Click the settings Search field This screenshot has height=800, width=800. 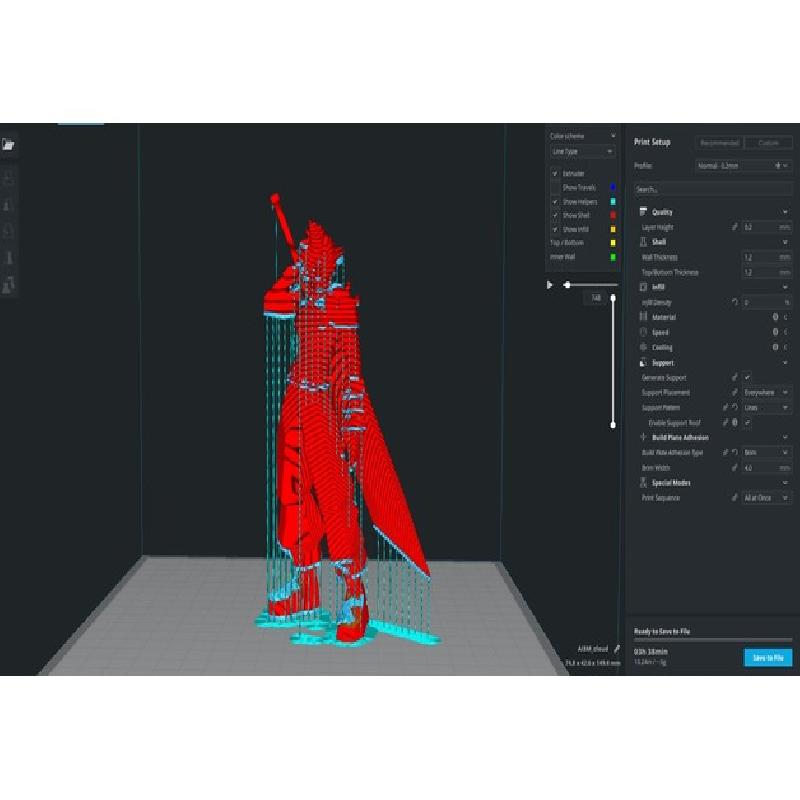(713, 189)
